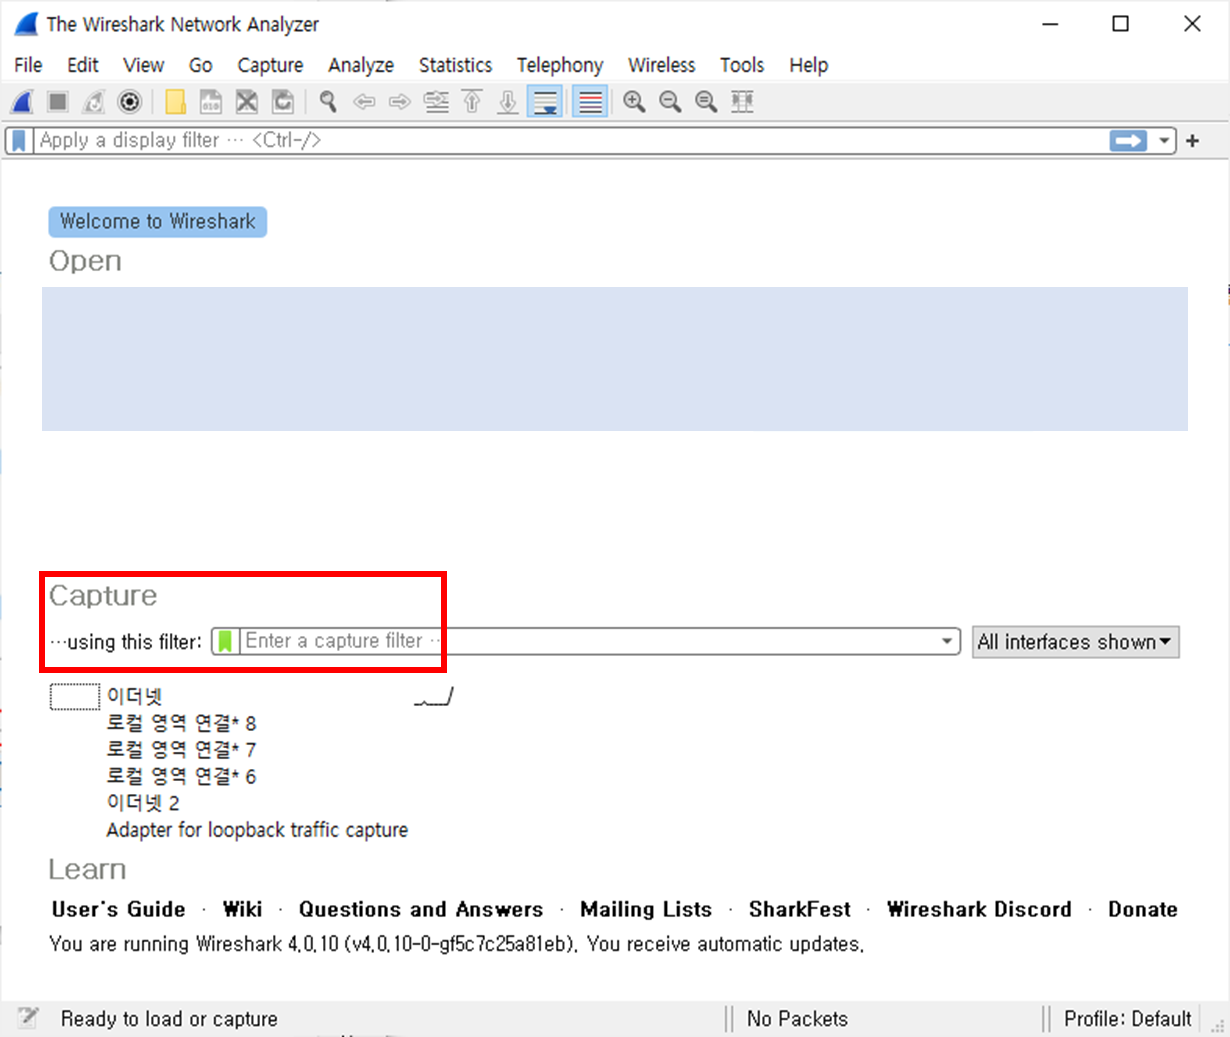Screen dimensions: 1230x1037
Task: Open the Capture menu
Action: [270, 65]
